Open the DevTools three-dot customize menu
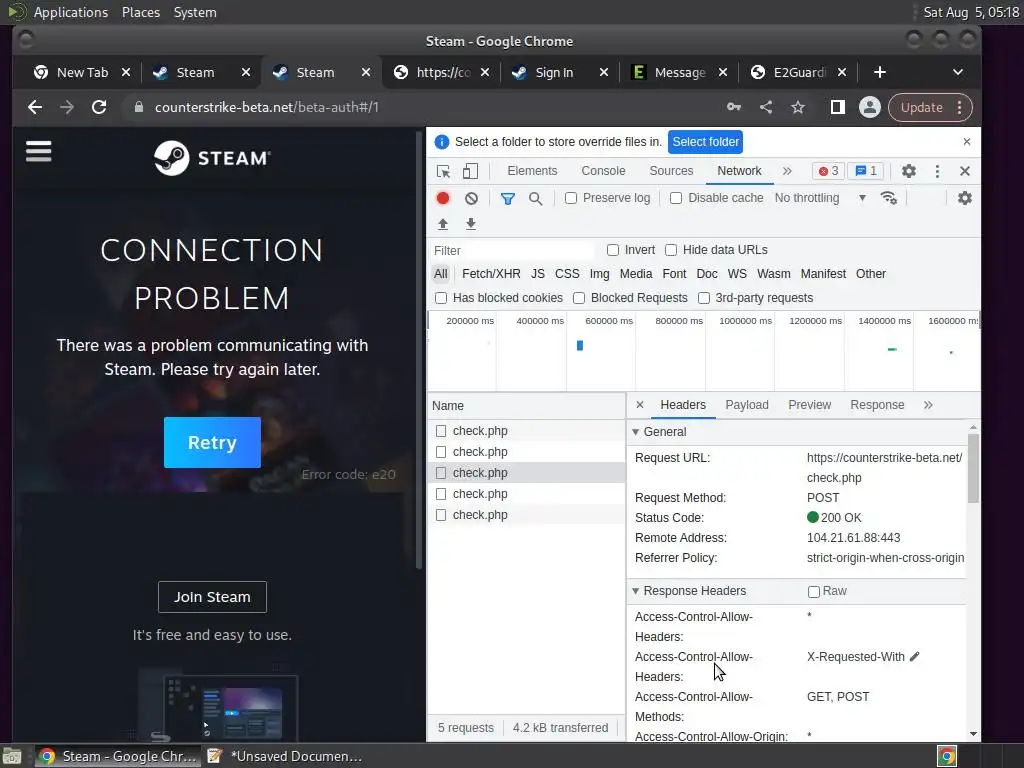The image size is (1024, 768). click(937, 171)
